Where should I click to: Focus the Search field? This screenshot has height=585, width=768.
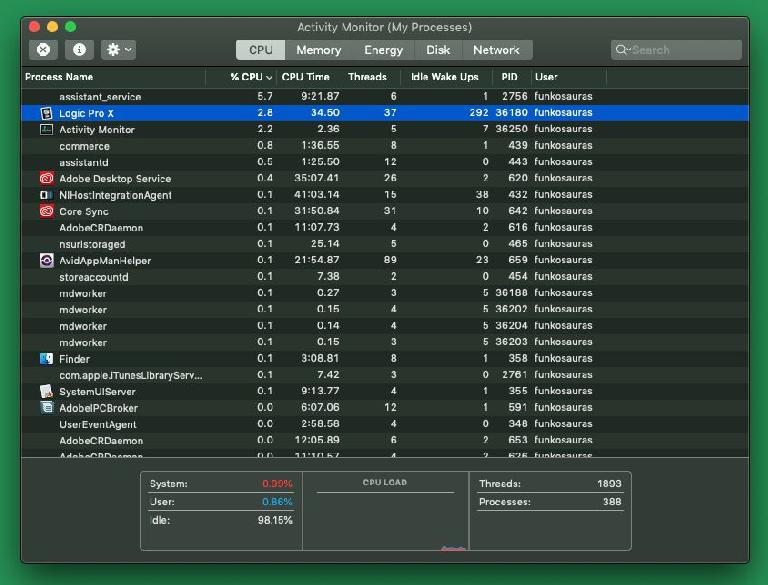click(676, 49)
